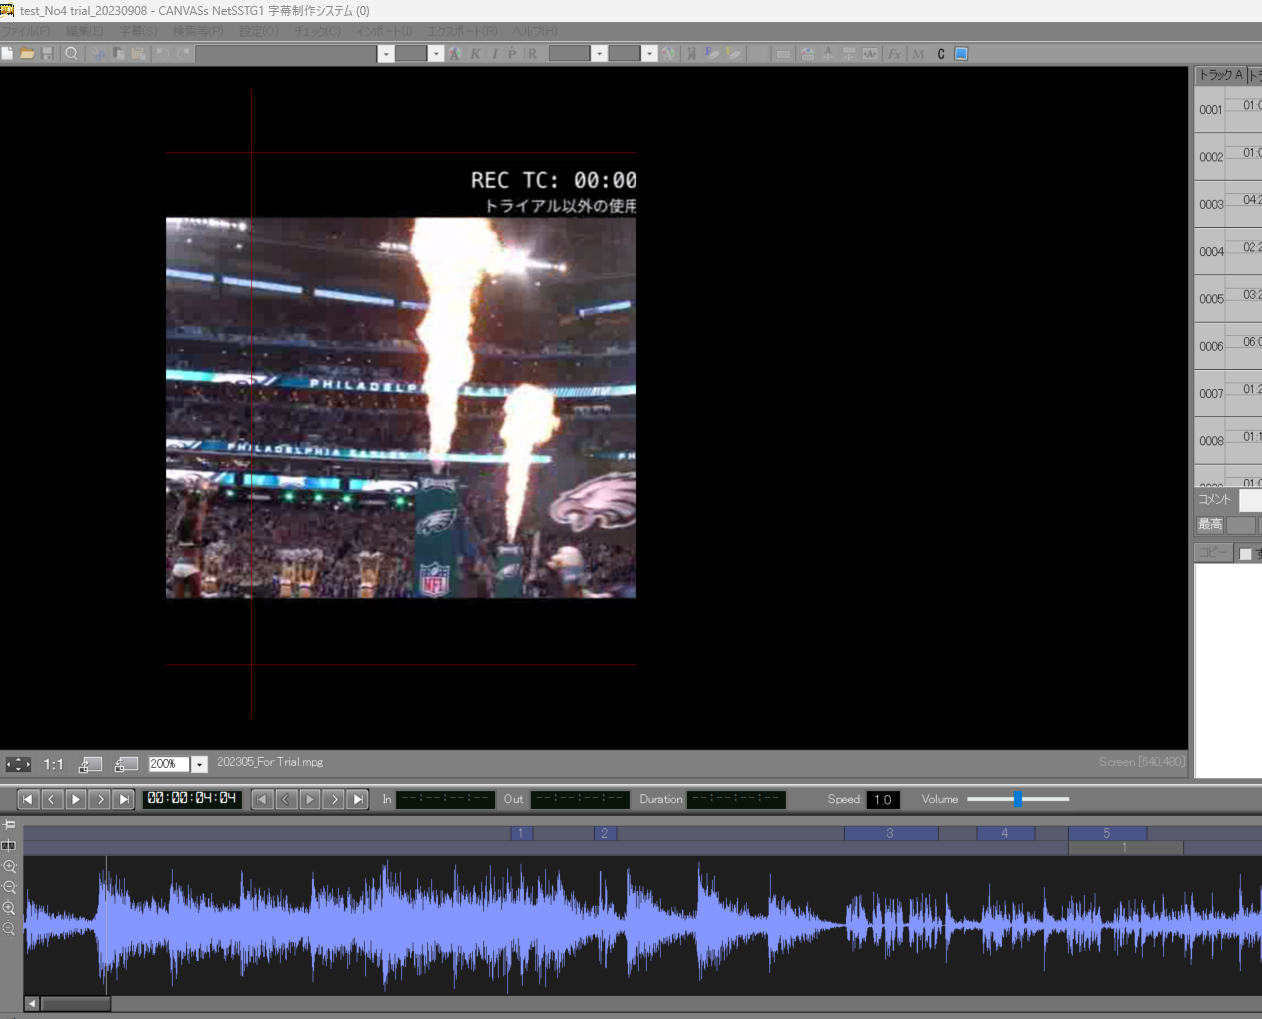
Task: Click the Fx effects icon
Action: pos(895,54)
